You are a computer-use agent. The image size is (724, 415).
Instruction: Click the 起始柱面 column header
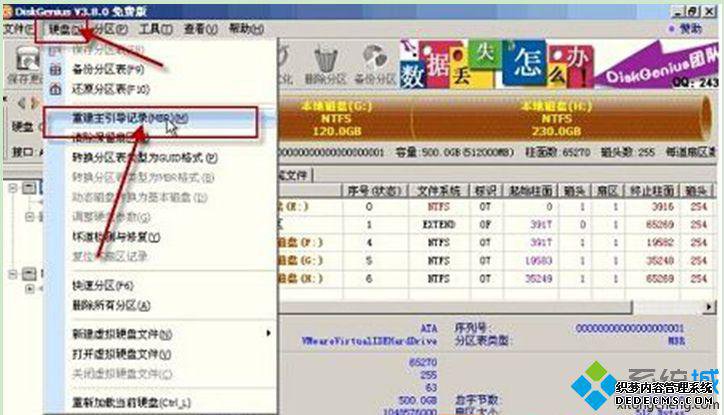pos(530,190)
